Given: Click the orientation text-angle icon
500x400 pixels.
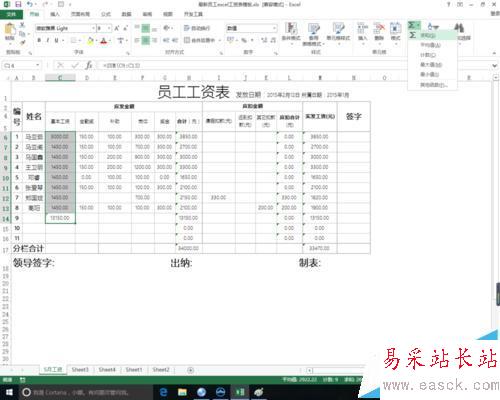Looking at the screenshot, I should [x=166, y=28].
